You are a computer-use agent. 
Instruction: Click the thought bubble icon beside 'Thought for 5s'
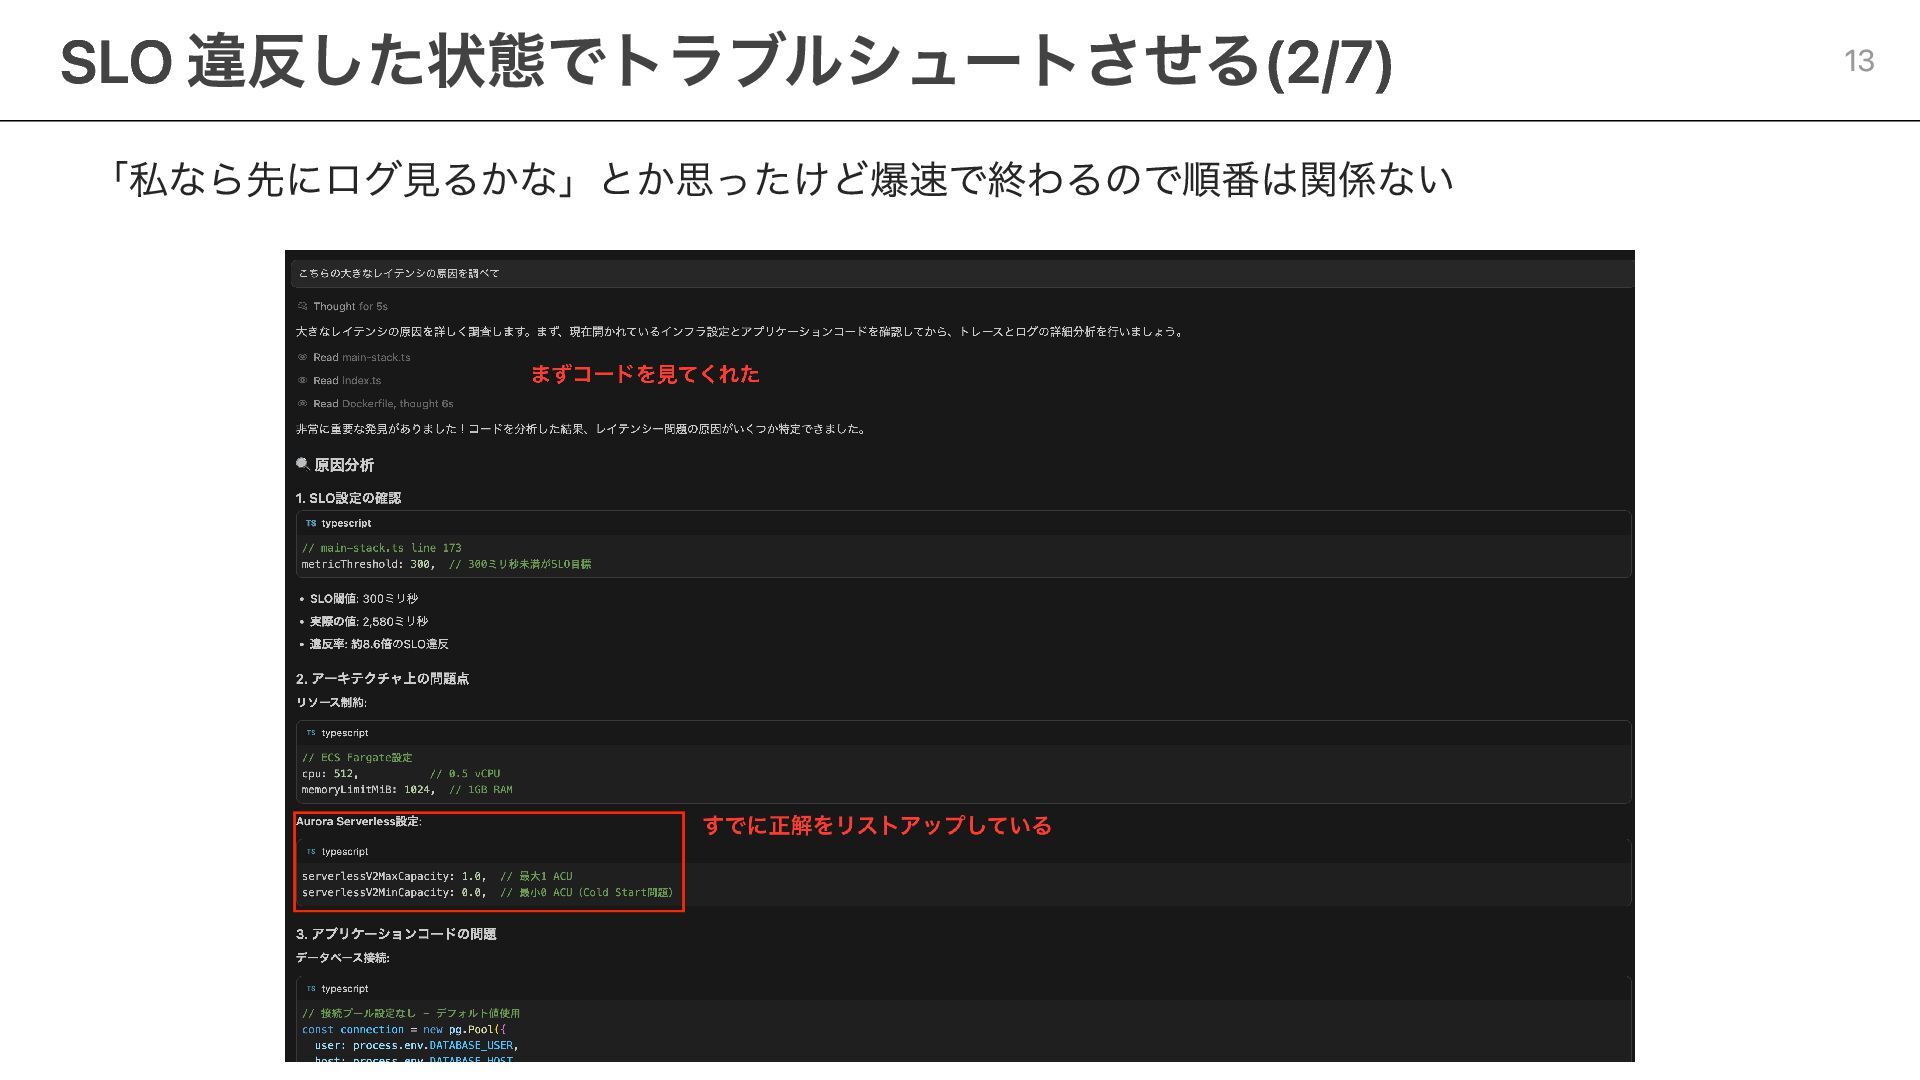tap(302, 307)
